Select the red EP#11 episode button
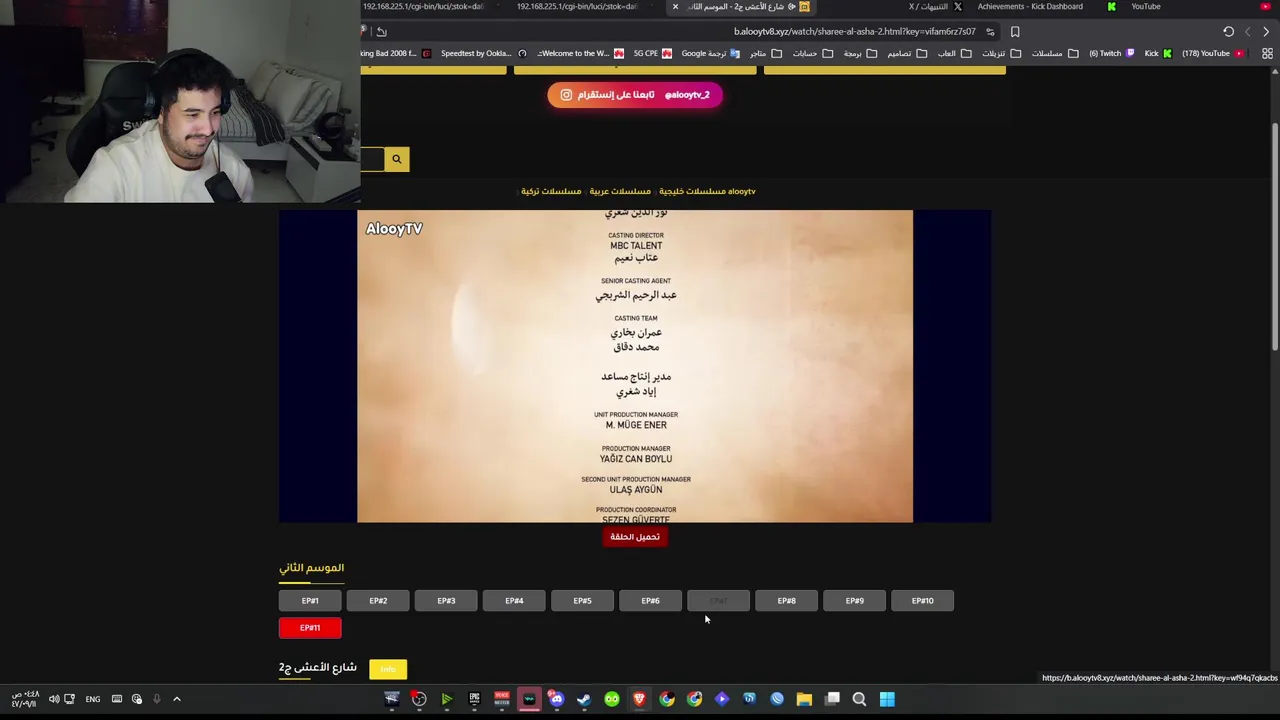This screenshot has width=1280, height=720. (310, 628)
